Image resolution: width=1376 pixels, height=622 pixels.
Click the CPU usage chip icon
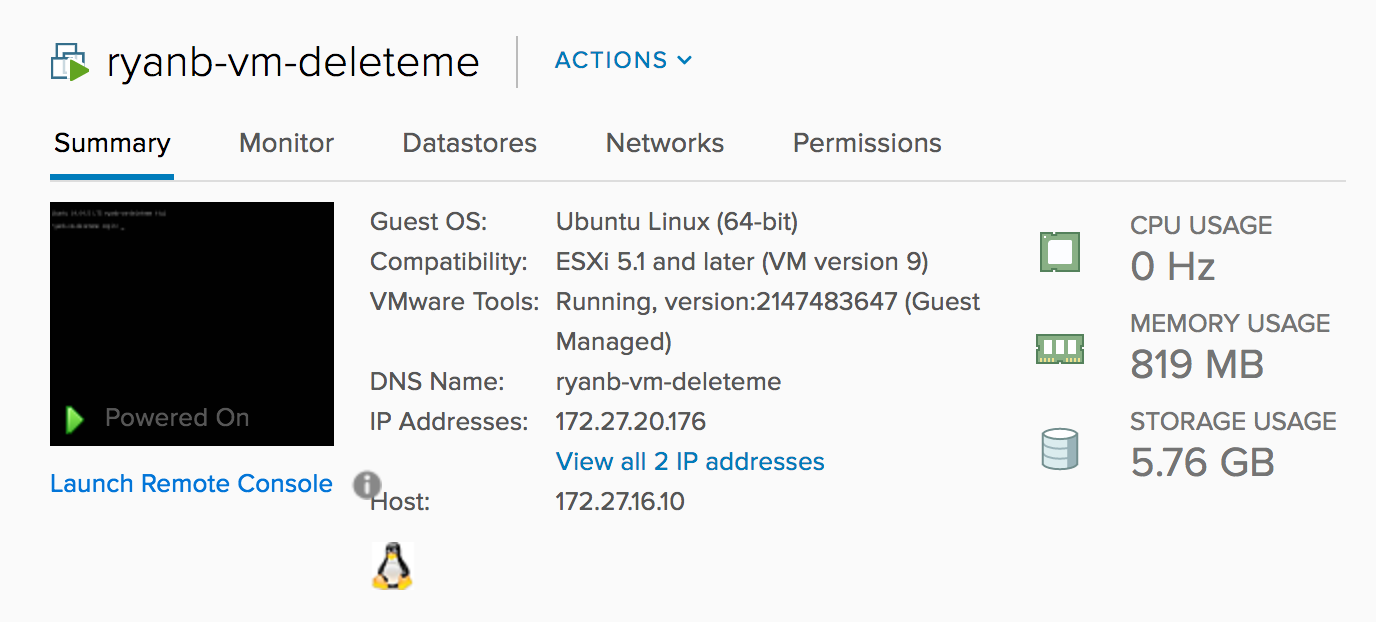click(1060, 251)
